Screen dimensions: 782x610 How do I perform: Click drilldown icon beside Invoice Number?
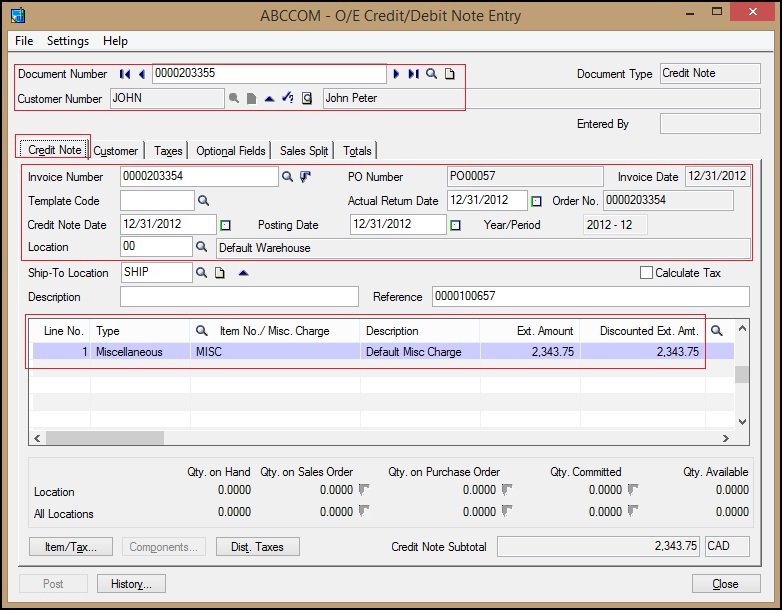pos(305,177)
